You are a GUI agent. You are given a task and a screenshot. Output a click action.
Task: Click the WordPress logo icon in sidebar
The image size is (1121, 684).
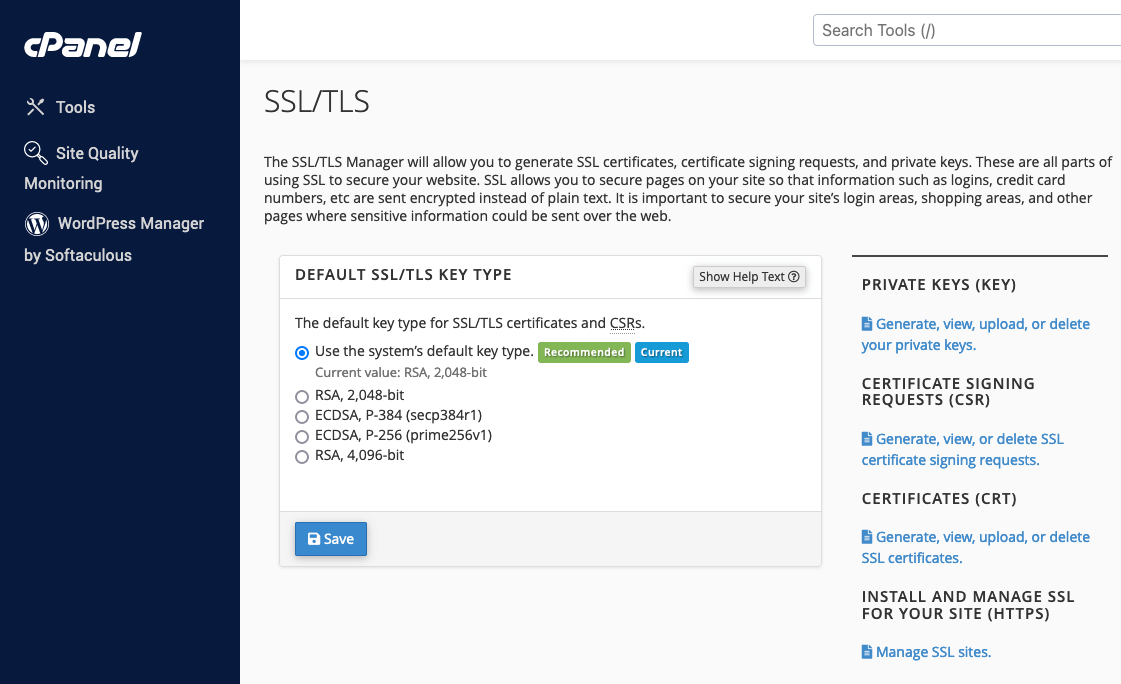tap(36, 224)
